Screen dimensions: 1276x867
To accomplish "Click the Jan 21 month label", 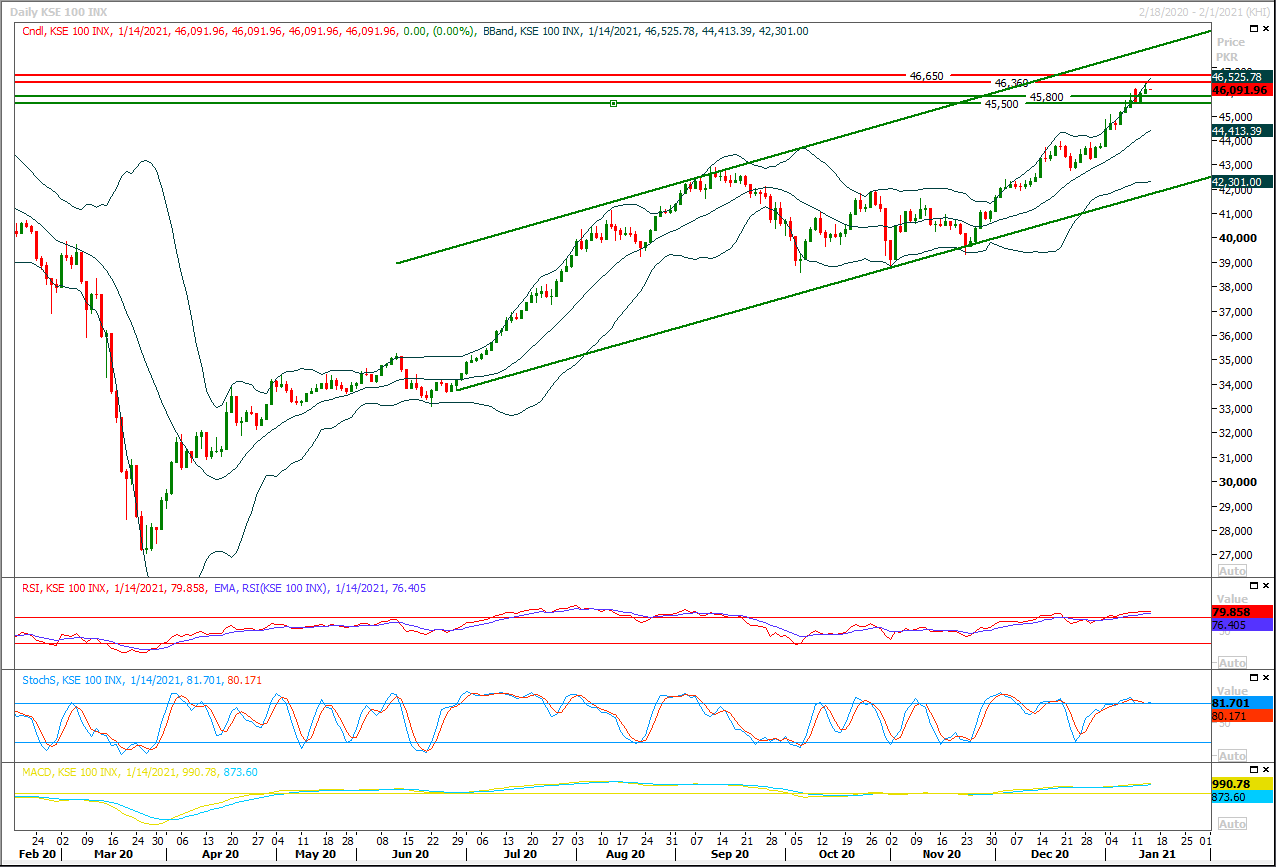I will point(1155,856).
